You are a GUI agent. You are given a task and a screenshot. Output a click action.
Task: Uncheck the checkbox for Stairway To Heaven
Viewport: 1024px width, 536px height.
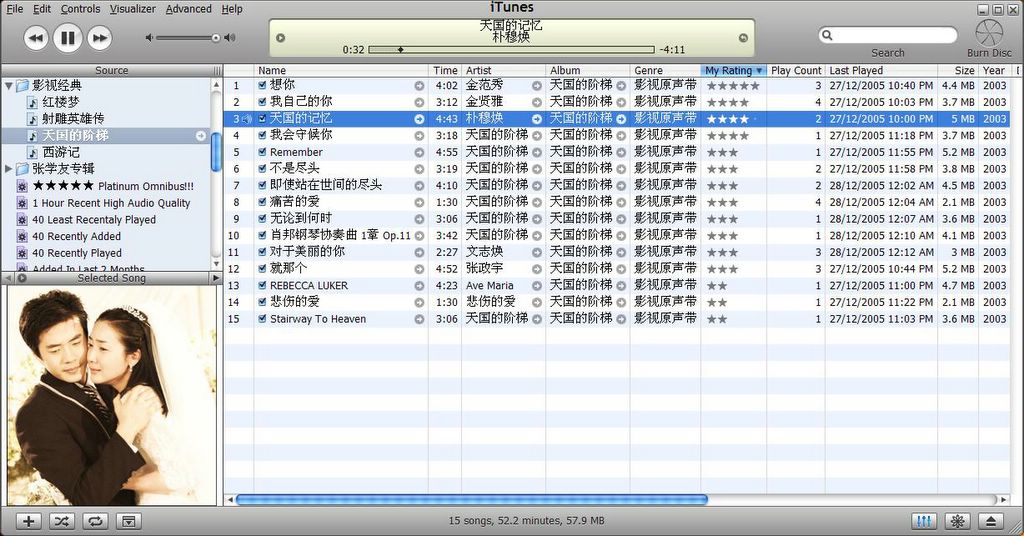click(x=262, y=319)
